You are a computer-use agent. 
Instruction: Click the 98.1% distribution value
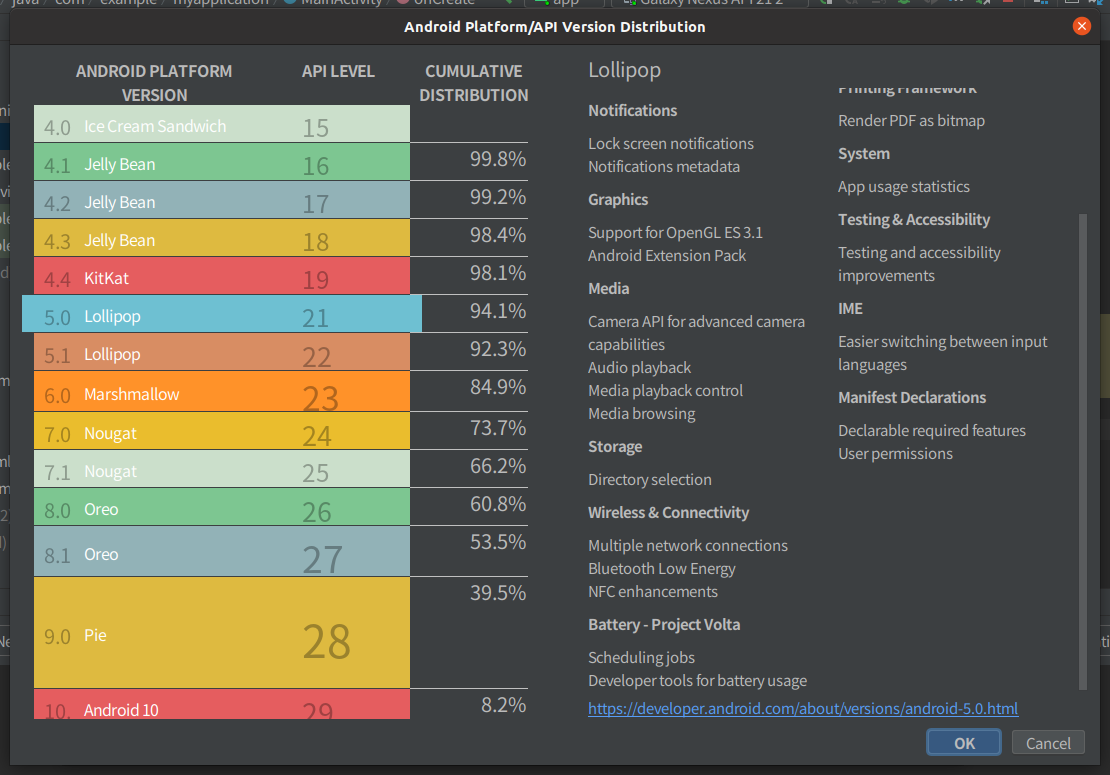tap(498, 273)
